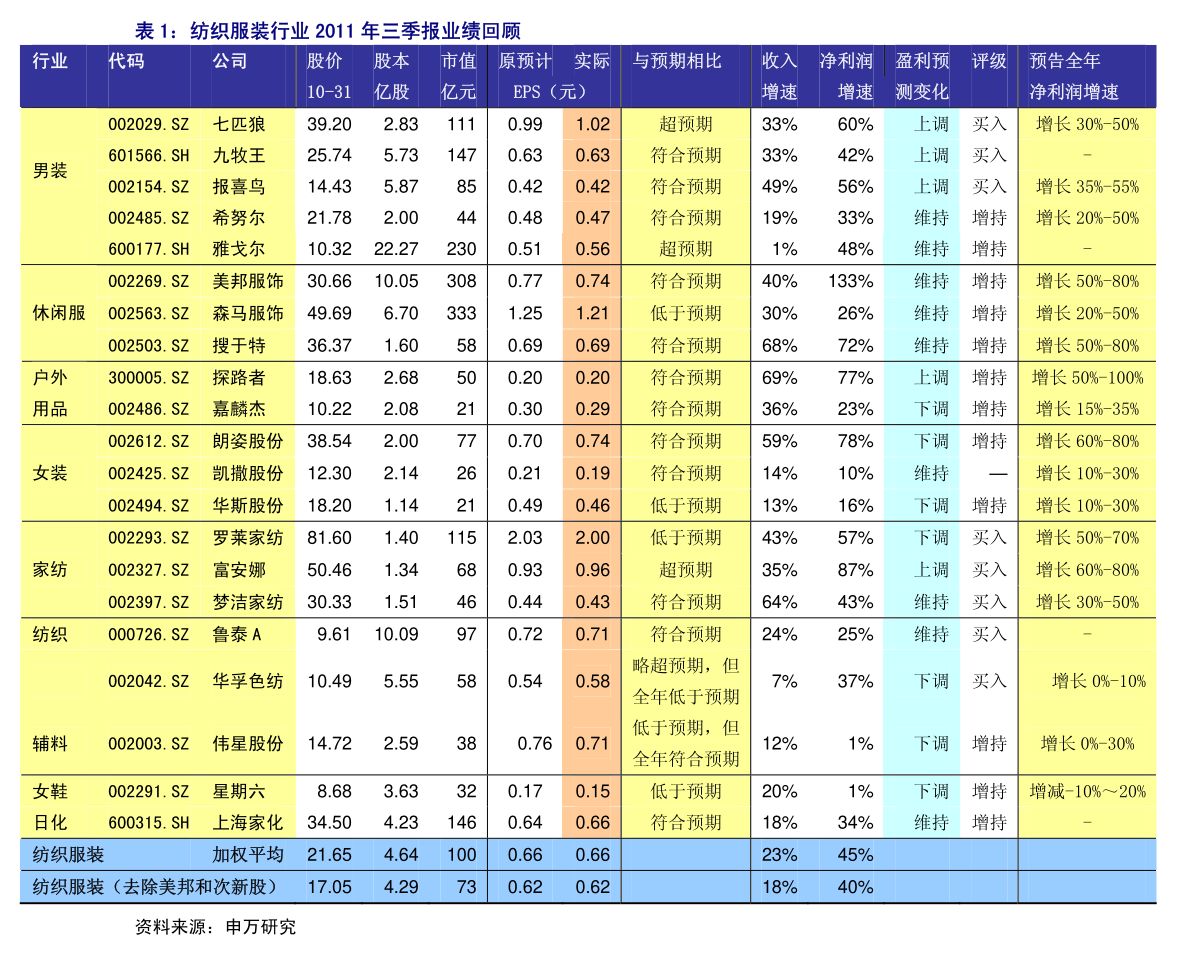
Task: Select stock code 002029.SZ
Action: (x=148, y=125)
